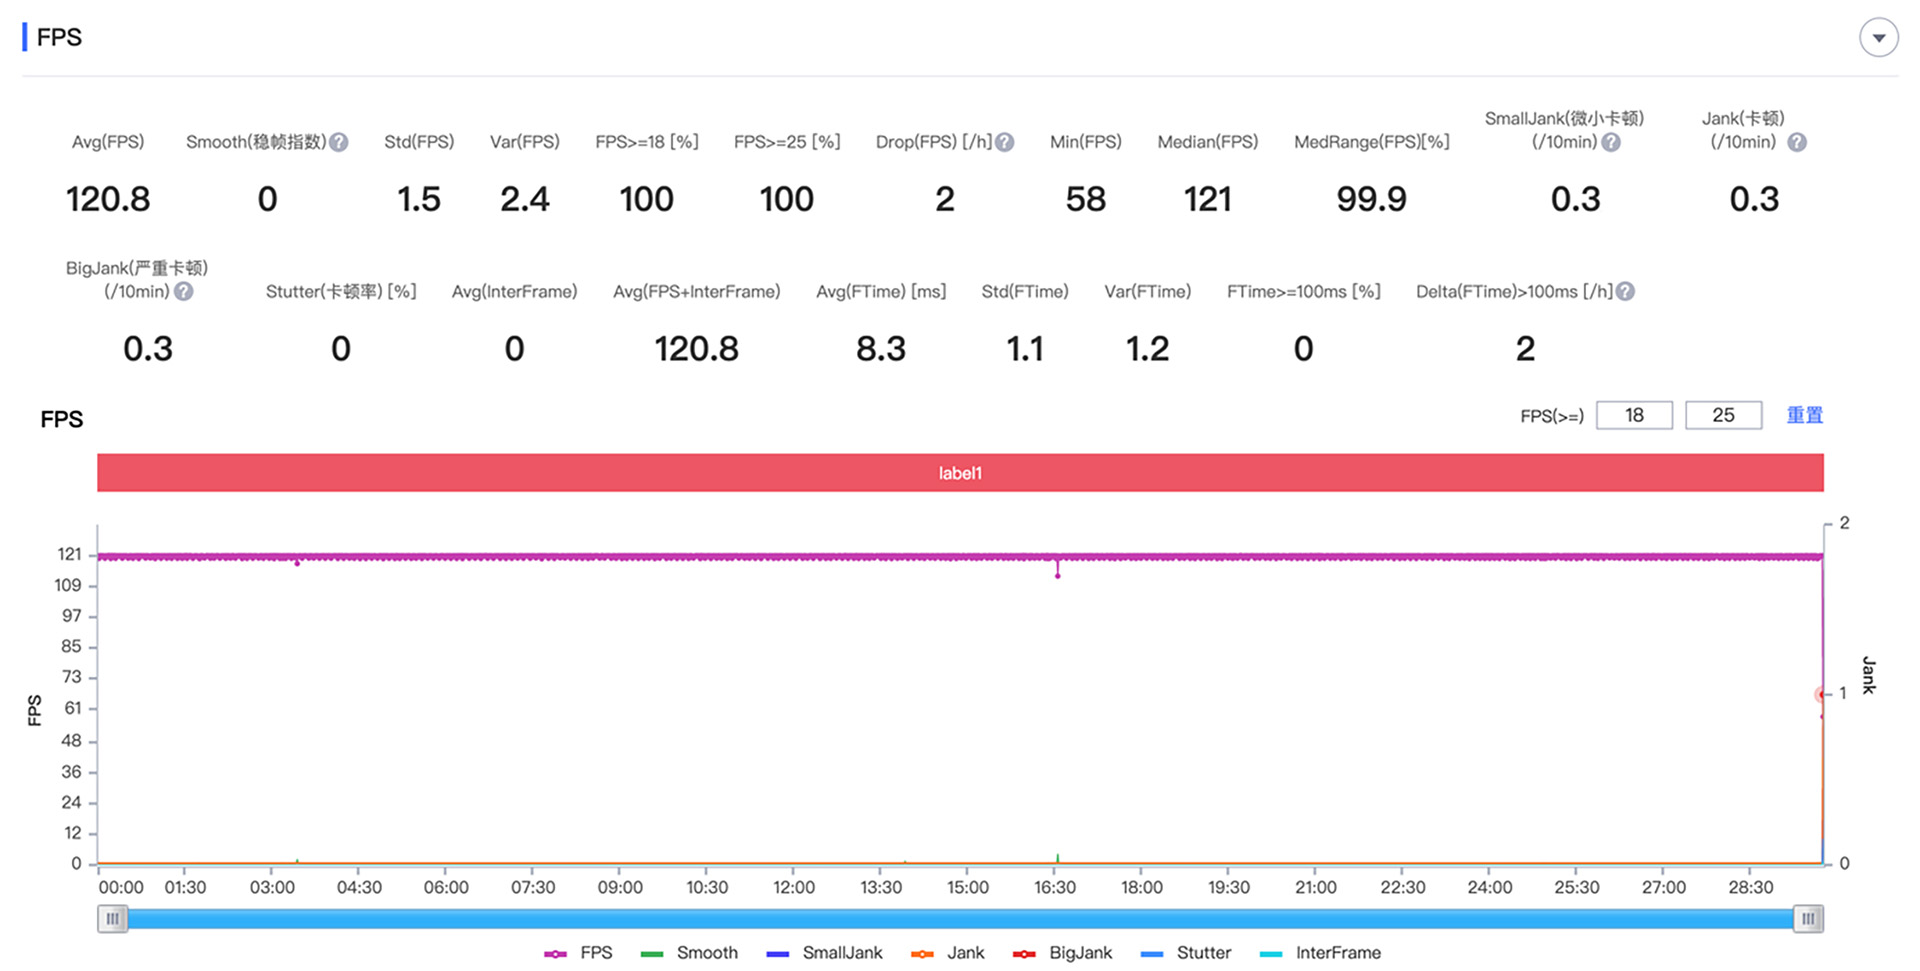Viewport: 1920px width, 971px height.
Task: Click the Min(FPS) value 58
Action: pyautogui.click(x=1086, y=199)
